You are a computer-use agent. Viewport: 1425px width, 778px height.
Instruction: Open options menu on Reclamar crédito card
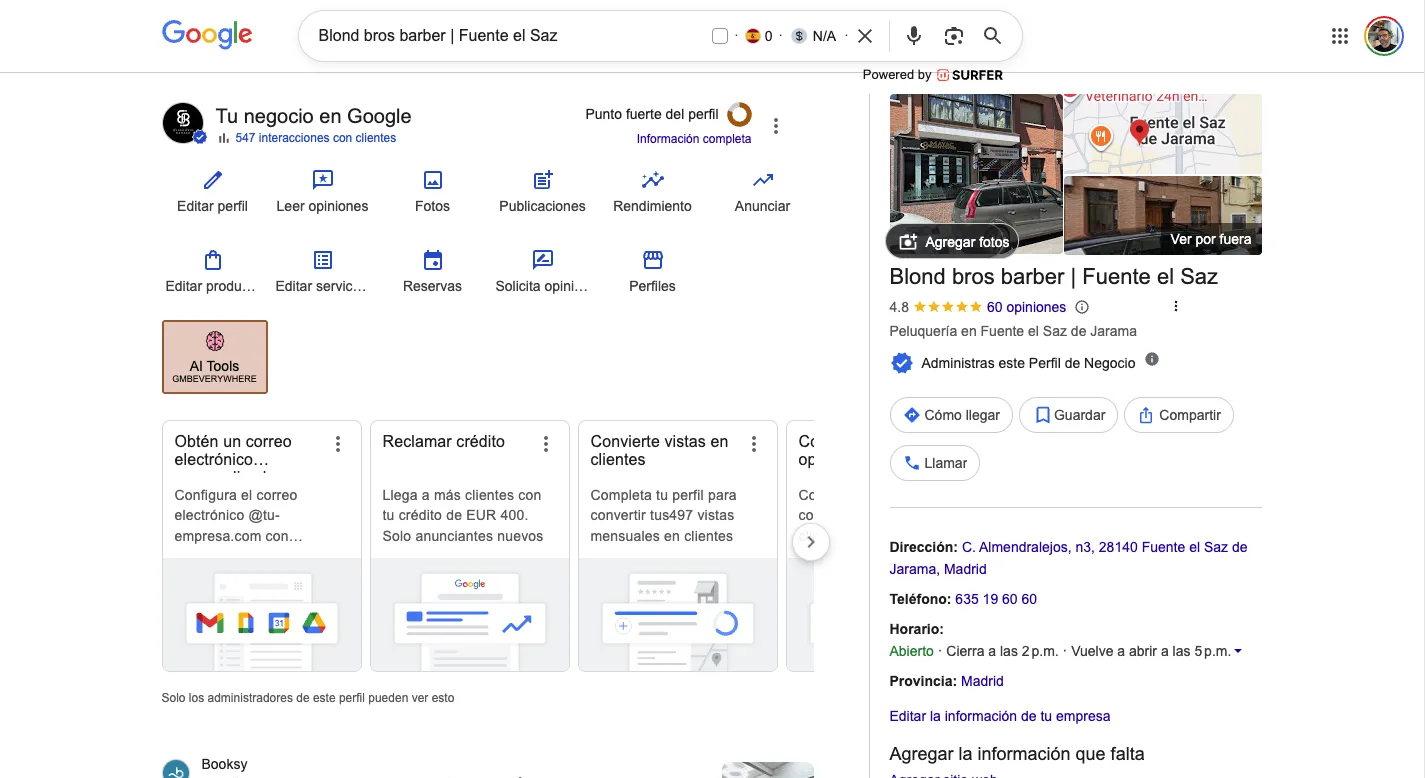pyautogui.click(x=546, y=444)
